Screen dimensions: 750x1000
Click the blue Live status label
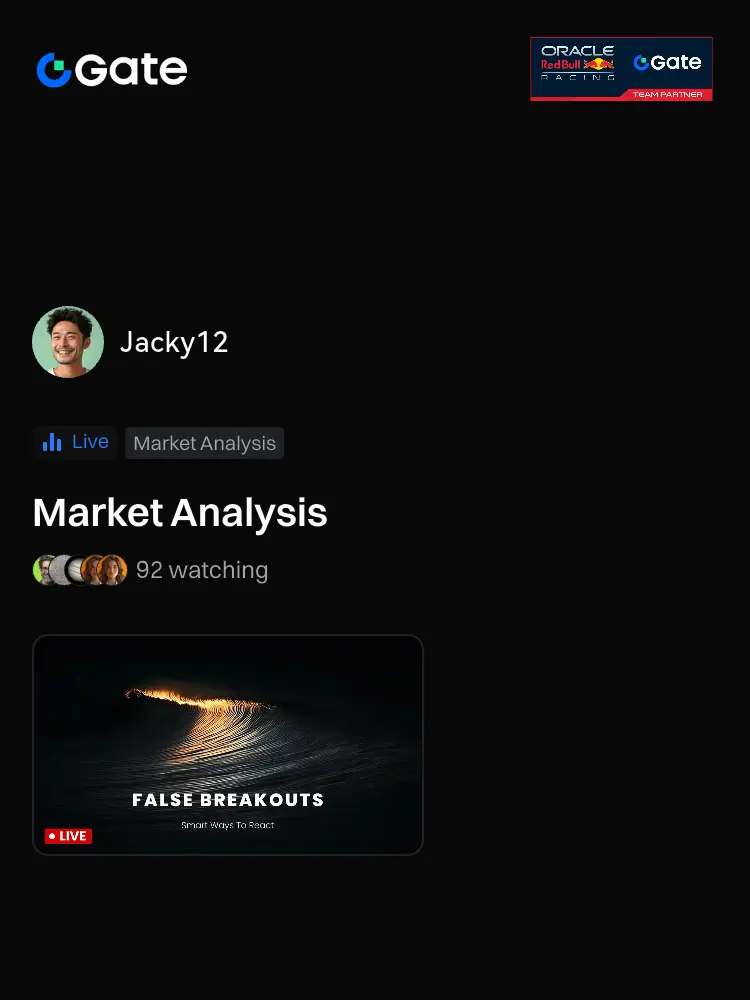90,441
